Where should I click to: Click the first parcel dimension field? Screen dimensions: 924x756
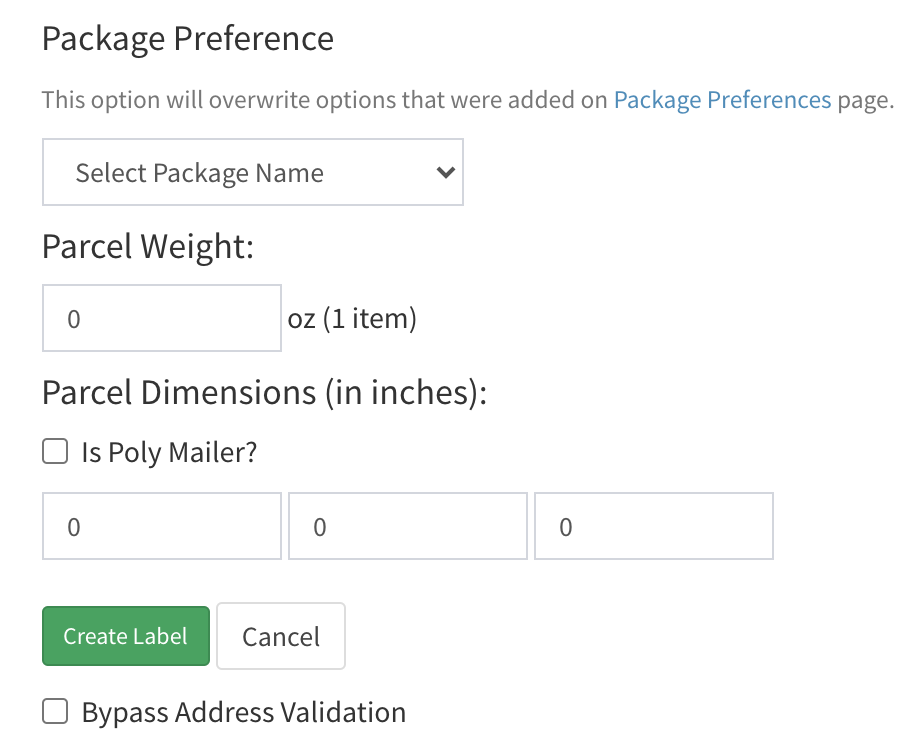[x=162, y=526]
